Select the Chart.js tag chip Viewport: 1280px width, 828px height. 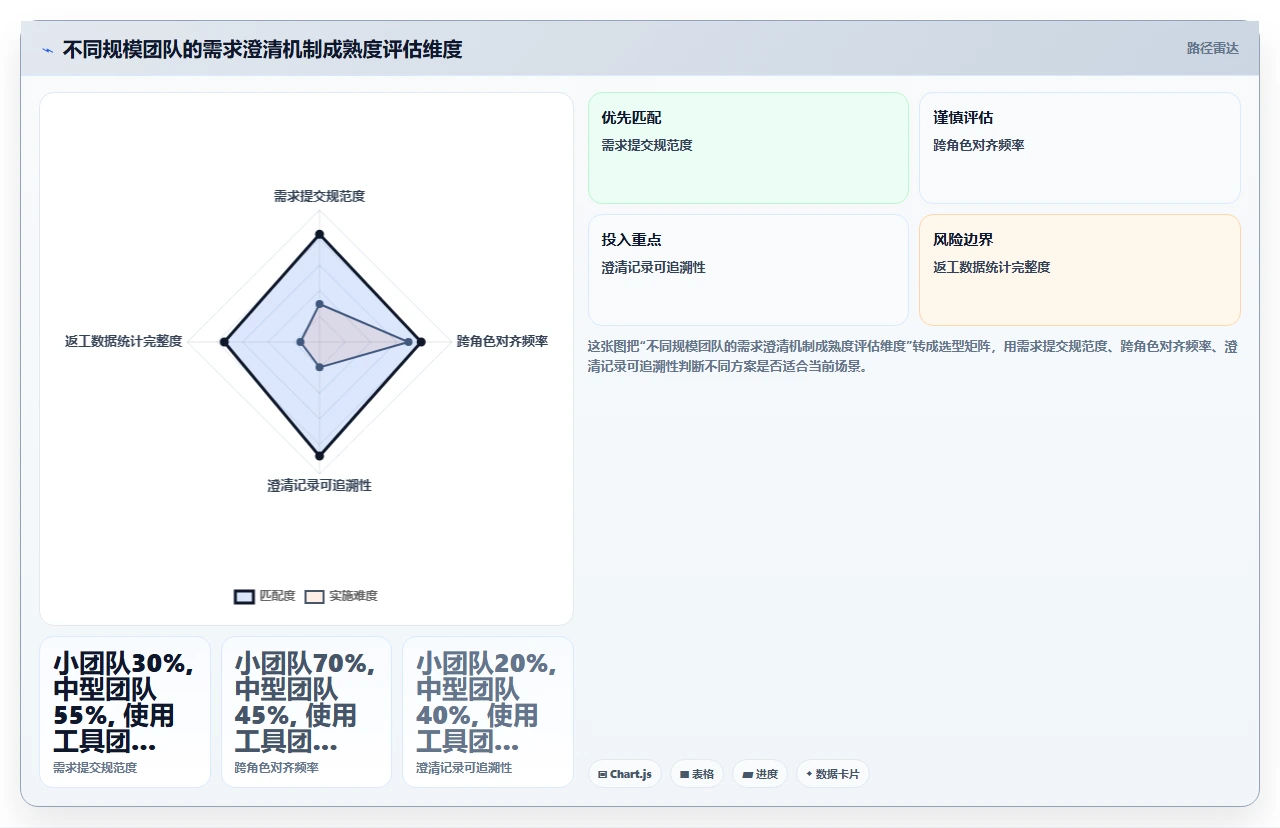(625, 774)
